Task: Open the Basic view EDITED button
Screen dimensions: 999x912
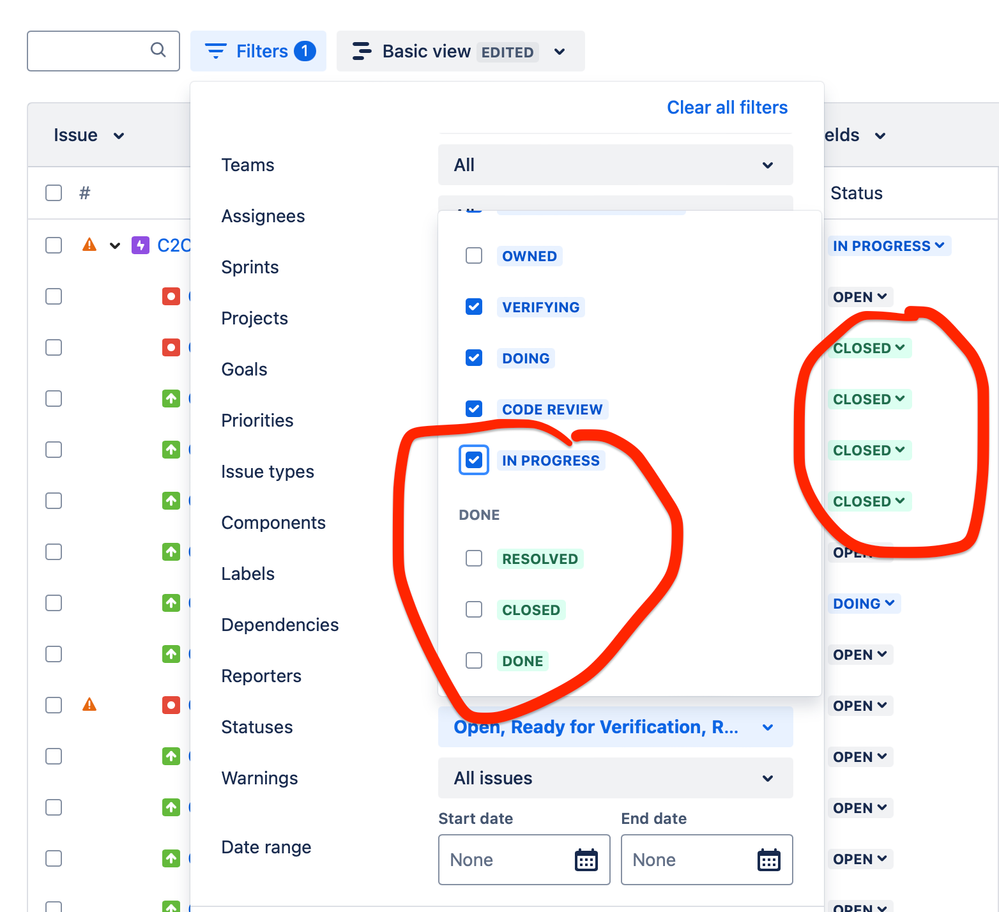Action: coord(460,51)
